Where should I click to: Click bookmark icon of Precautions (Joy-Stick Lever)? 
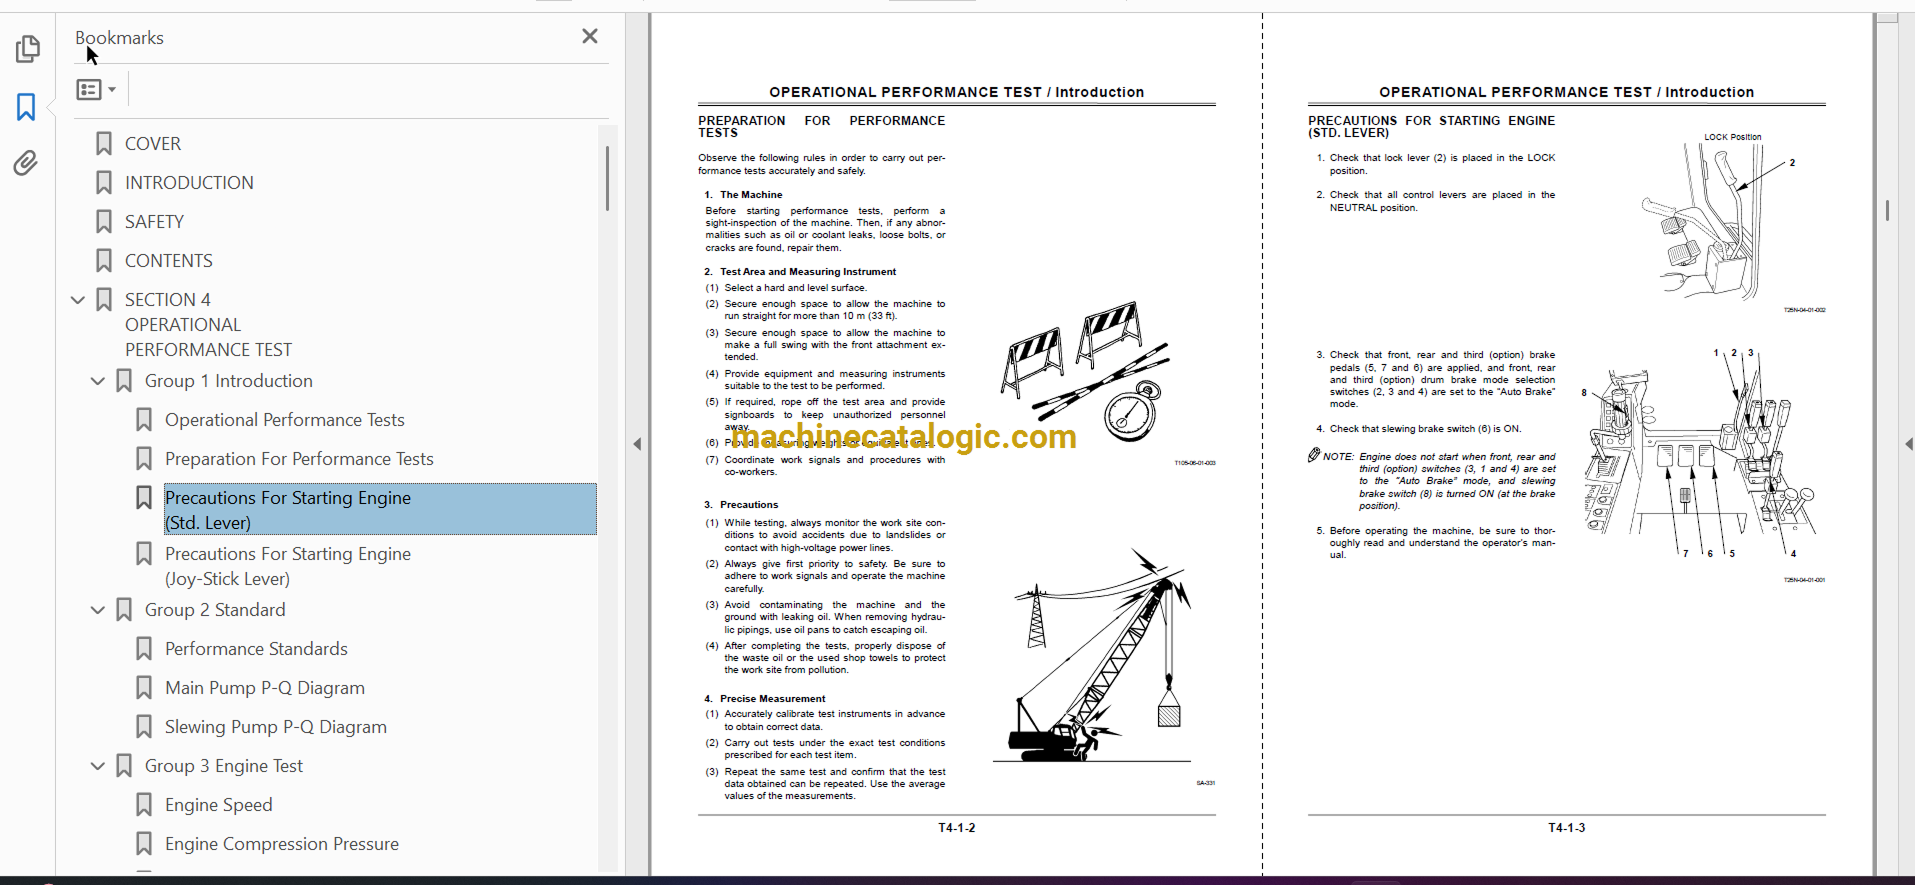tap(144, 554)
